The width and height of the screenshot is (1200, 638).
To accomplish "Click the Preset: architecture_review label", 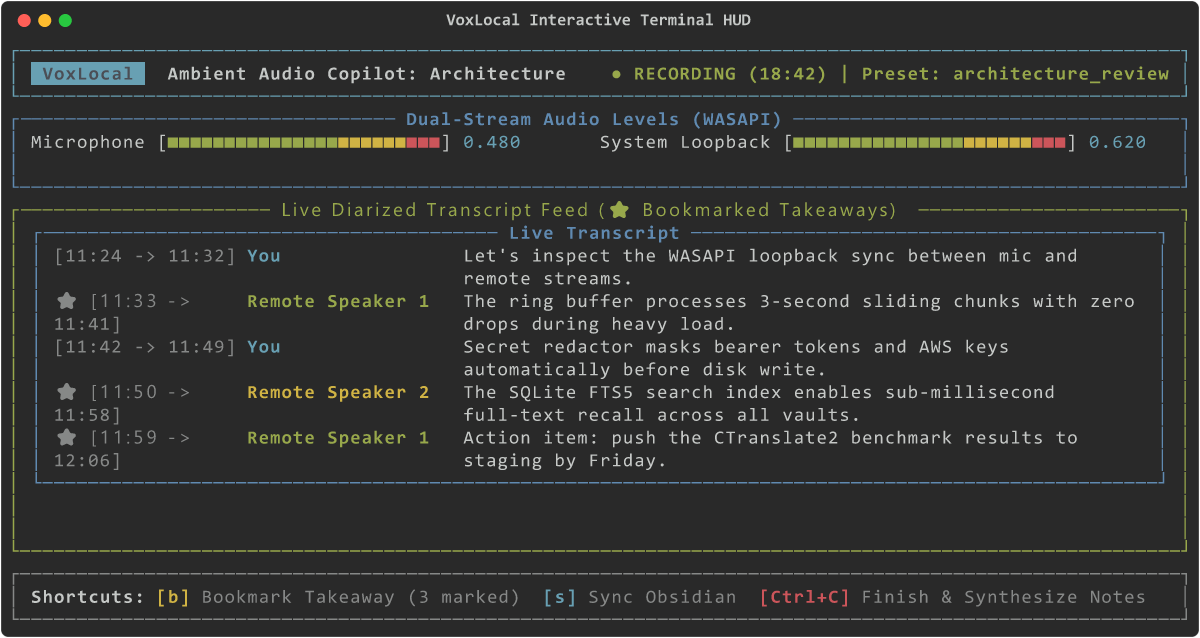I will tap(1015, 74).
